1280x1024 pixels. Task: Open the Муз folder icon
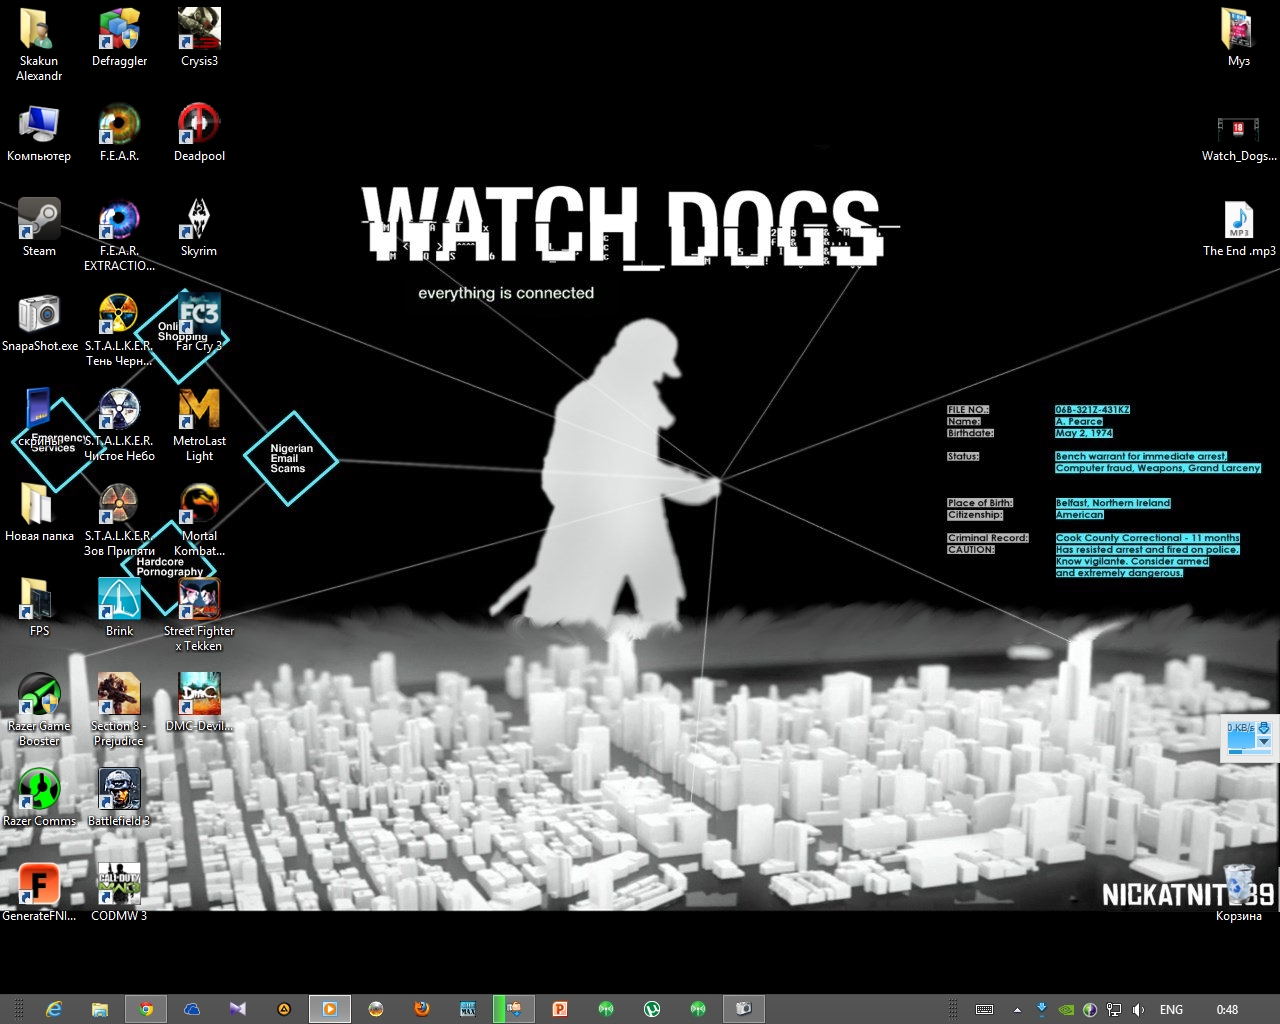(x=1239, y=38)
